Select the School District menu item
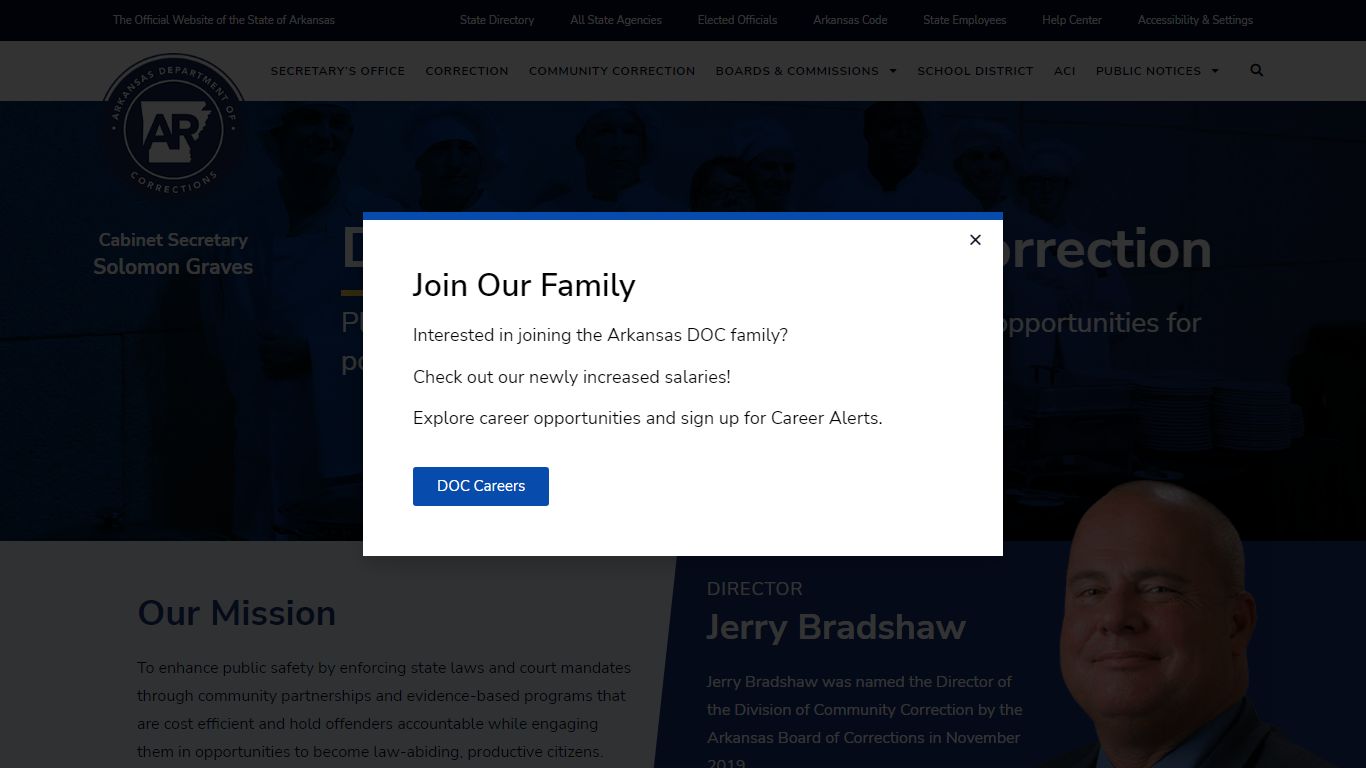 click(x=975, y=71)
